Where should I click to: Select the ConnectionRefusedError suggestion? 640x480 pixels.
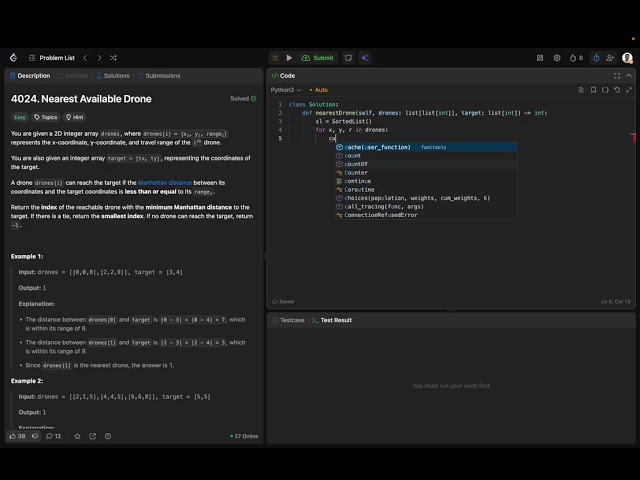click(426, 215)
